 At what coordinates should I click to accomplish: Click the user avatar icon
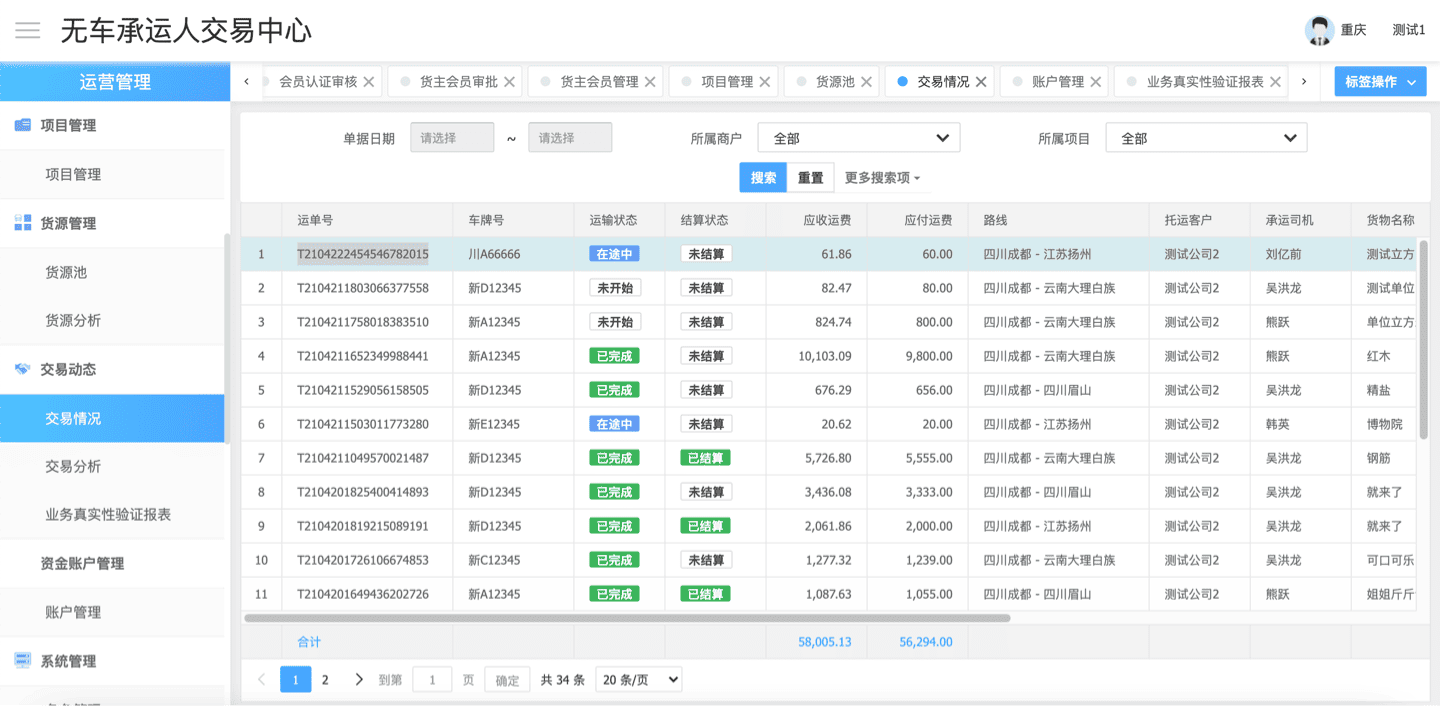1319,30
